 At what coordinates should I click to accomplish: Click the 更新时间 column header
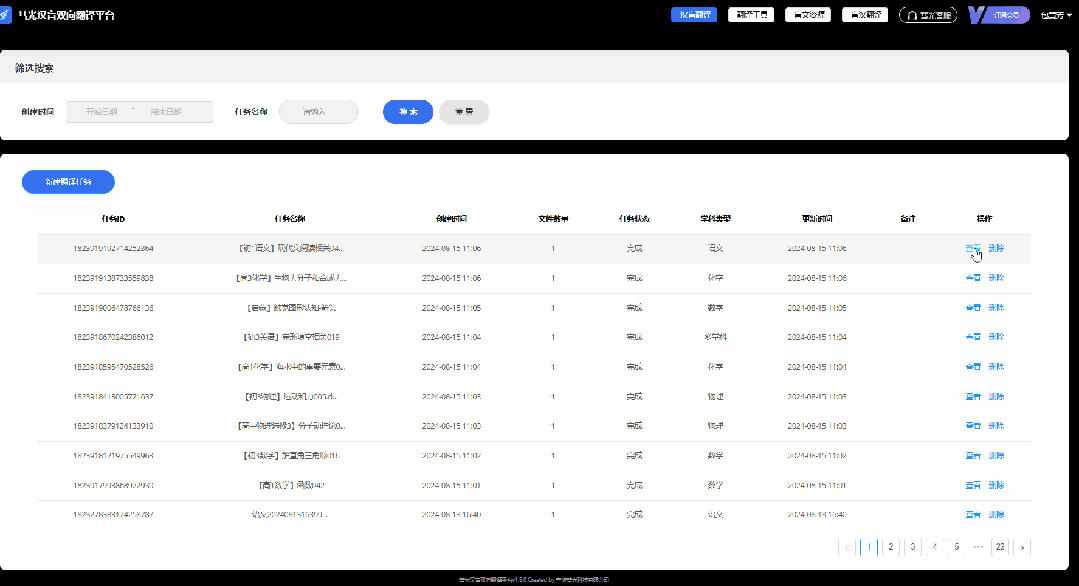(817, 219)
